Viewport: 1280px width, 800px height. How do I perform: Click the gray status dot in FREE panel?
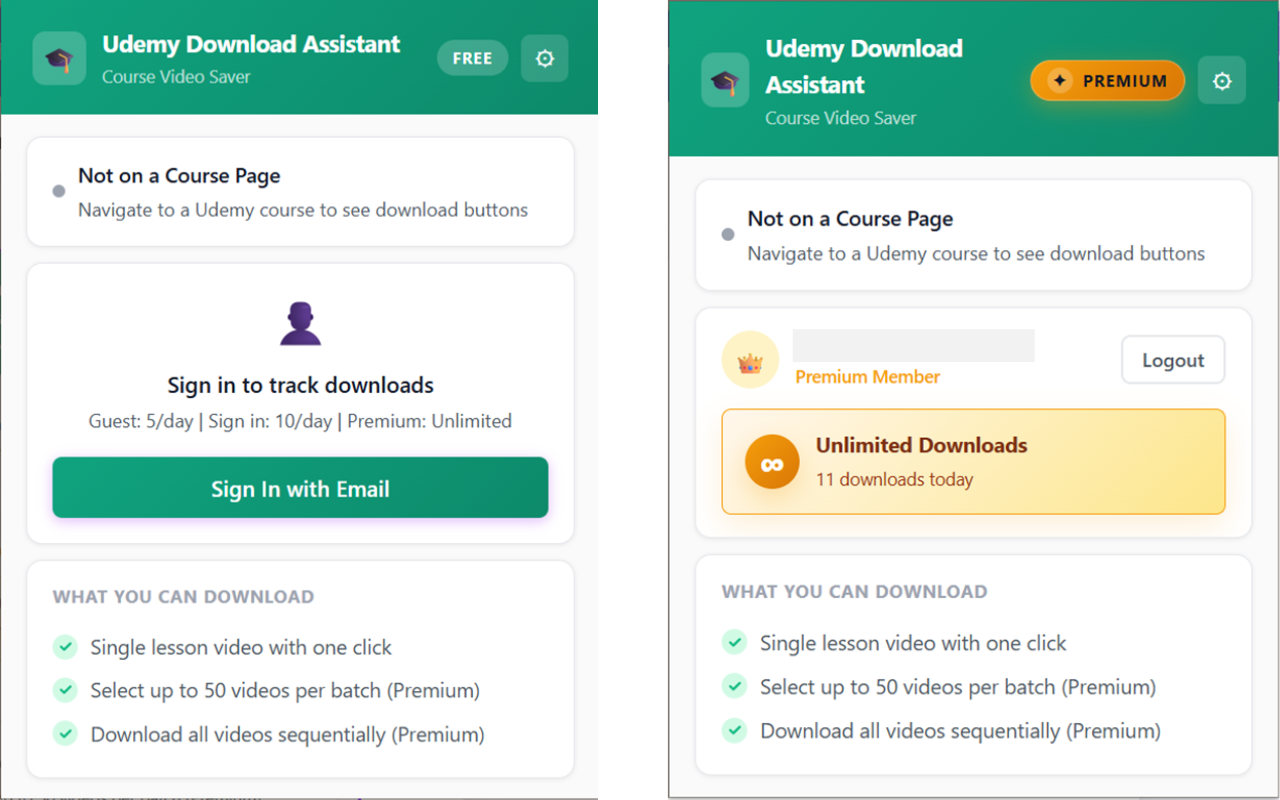(59, 192)
